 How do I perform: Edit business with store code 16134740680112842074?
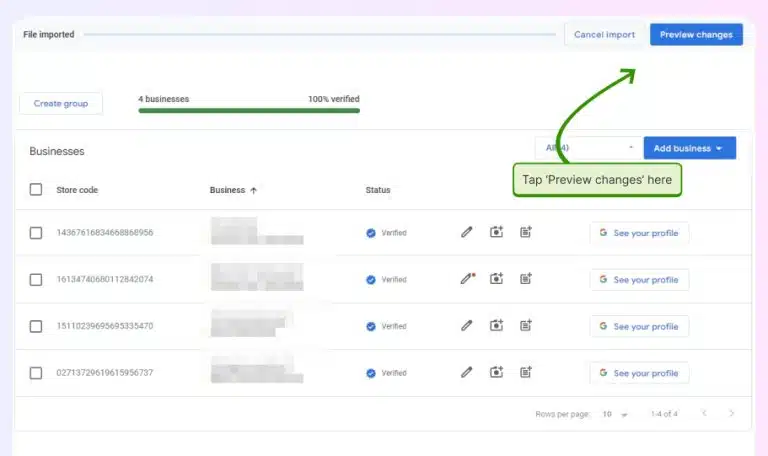click(467, 279)
